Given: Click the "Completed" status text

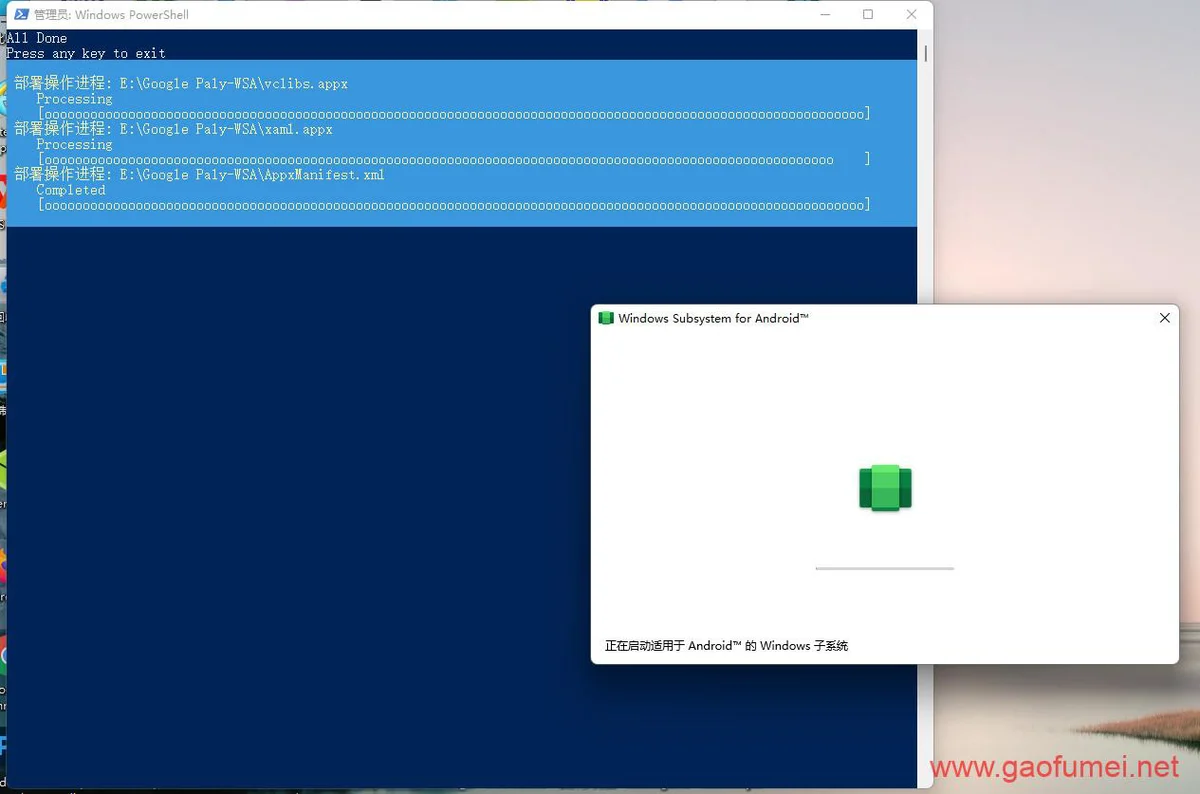Looking at the screenshot, I should tap(70, 190).
